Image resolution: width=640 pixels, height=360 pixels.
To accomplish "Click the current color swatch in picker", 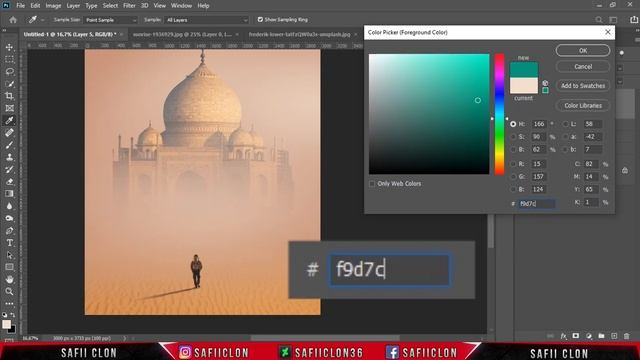I will 524,86.
